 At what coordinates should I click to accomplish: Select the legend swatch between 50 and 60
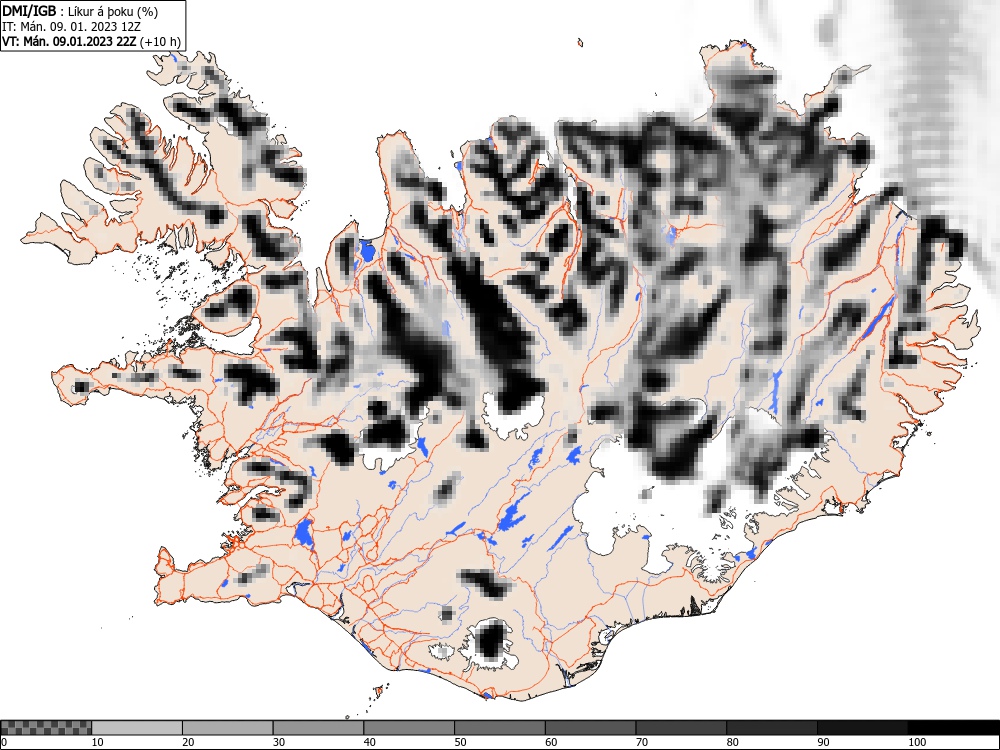point(499,728)
